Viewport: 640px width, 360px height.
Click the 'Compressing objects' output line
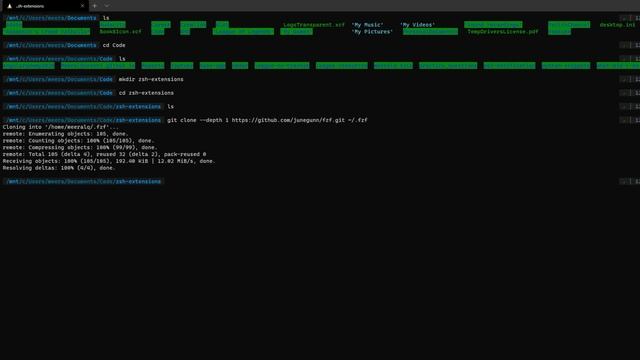[x=80, y=147]
